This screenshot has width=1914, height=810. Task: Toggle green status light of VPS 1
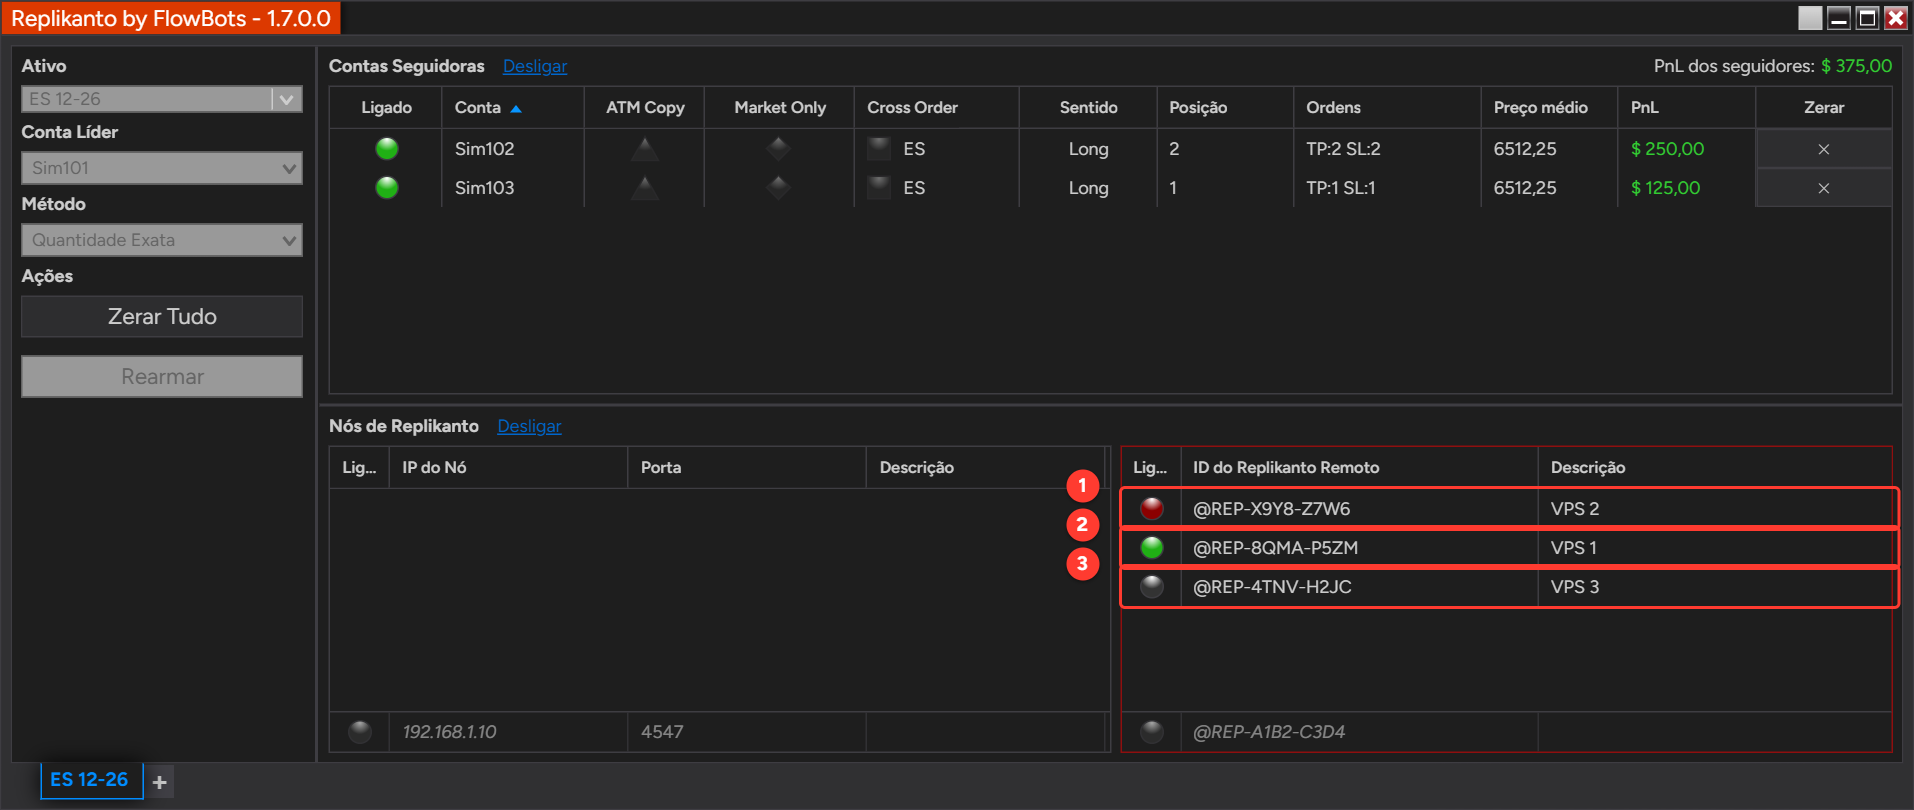click(1152, 548)
